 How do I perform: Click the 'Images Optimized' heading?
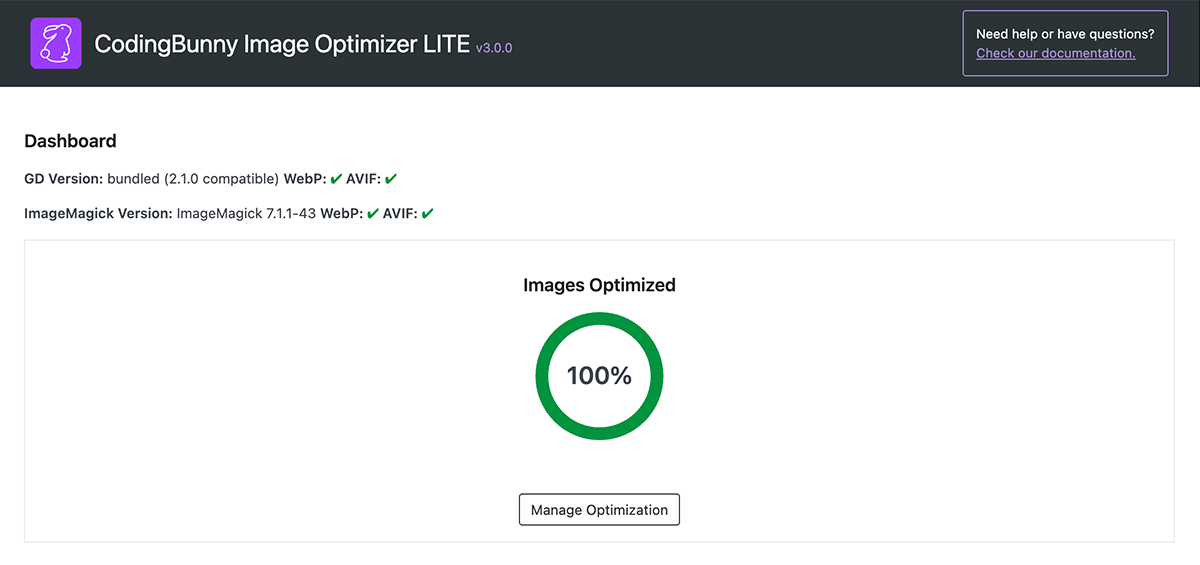[599, 285]
